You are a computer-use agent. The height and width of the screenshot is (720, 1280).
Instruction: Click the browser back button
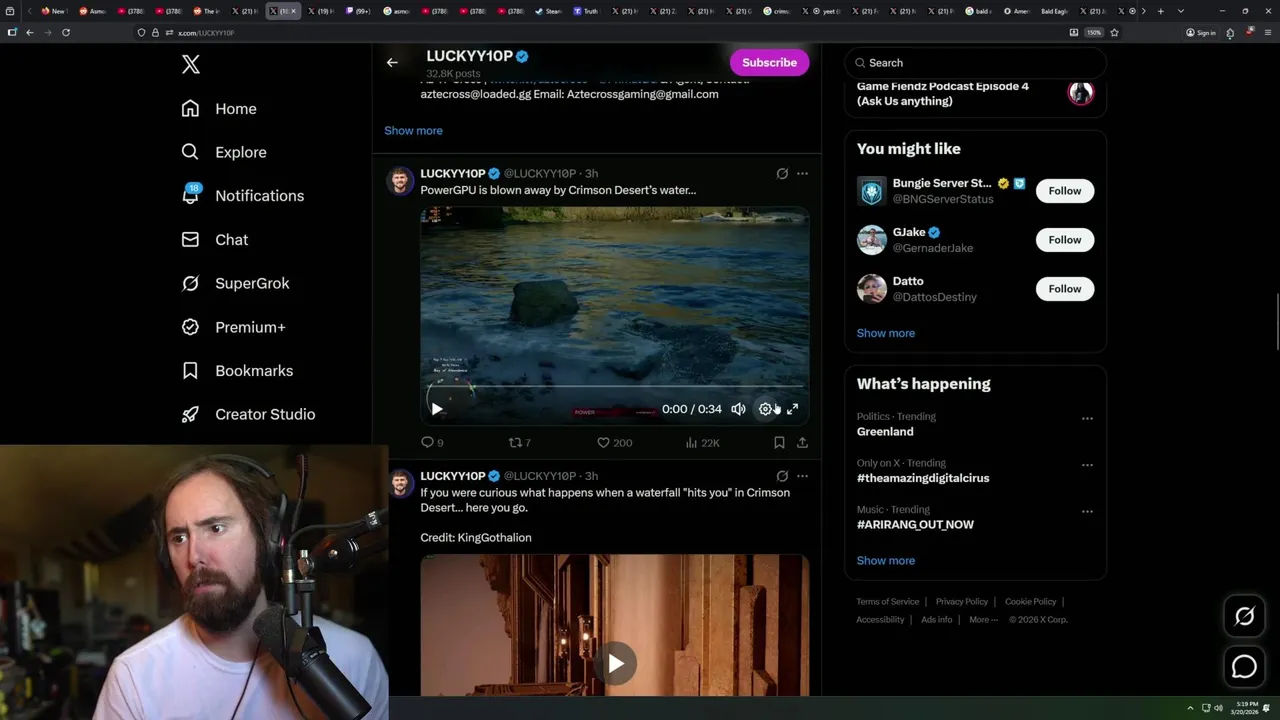30,32
